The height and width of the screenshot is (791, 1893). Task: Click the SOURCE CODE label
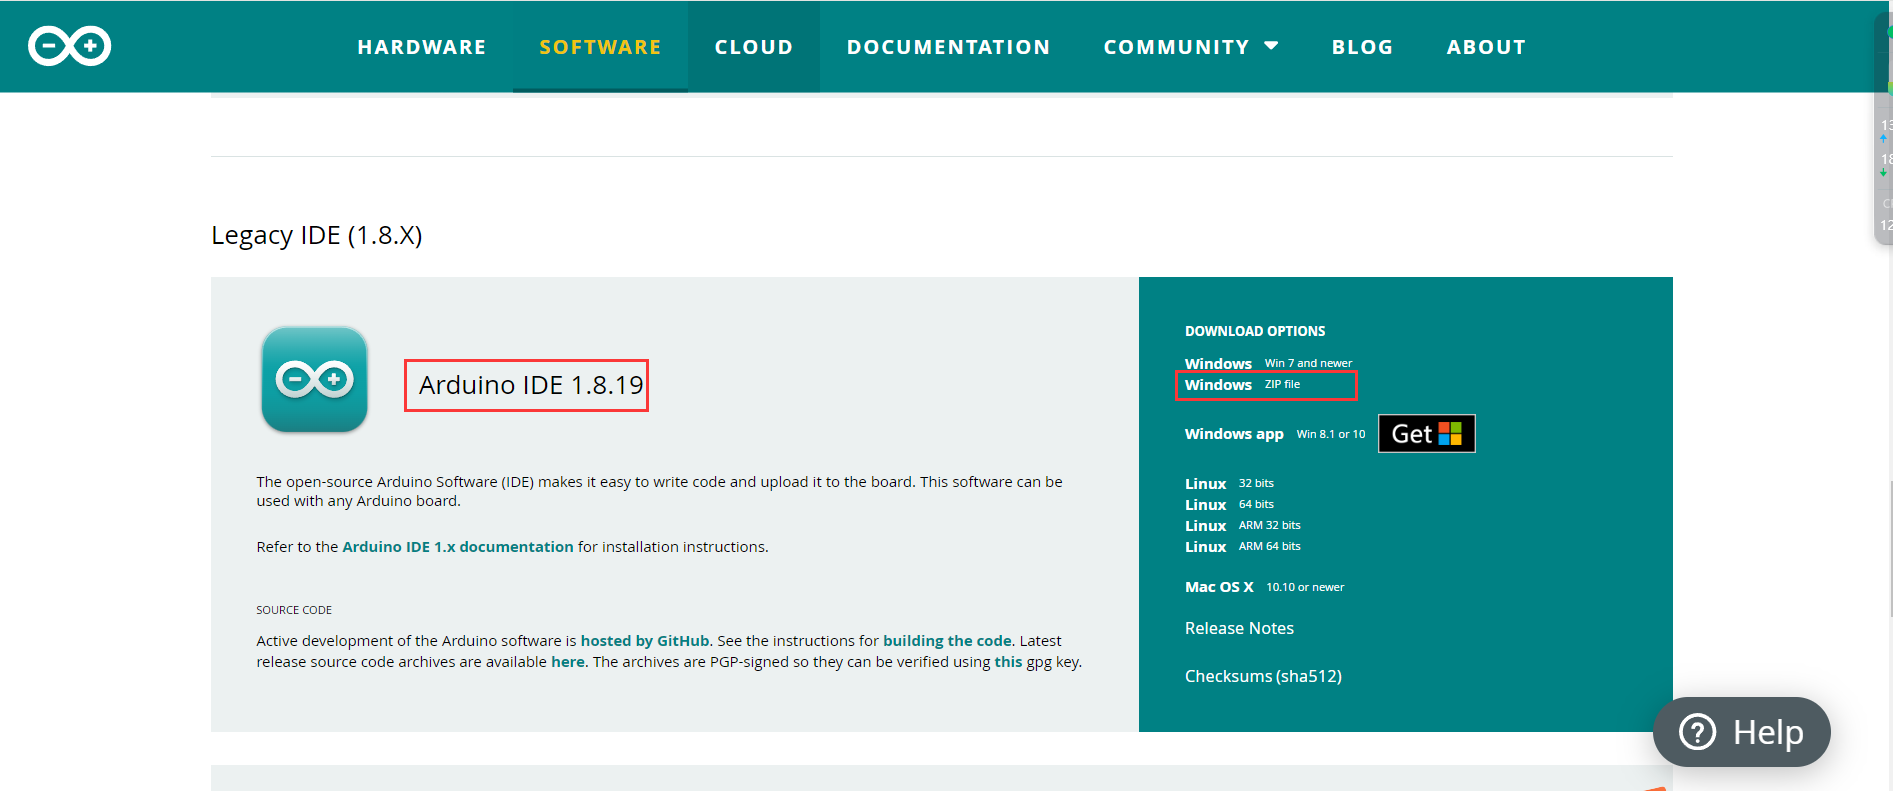294,610
